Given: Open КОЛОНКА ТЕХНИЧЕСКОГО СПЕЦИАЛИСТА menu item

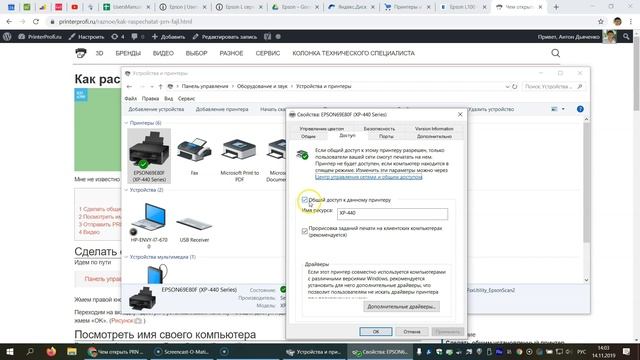Looking at the screenshot, I should [353, 53].
